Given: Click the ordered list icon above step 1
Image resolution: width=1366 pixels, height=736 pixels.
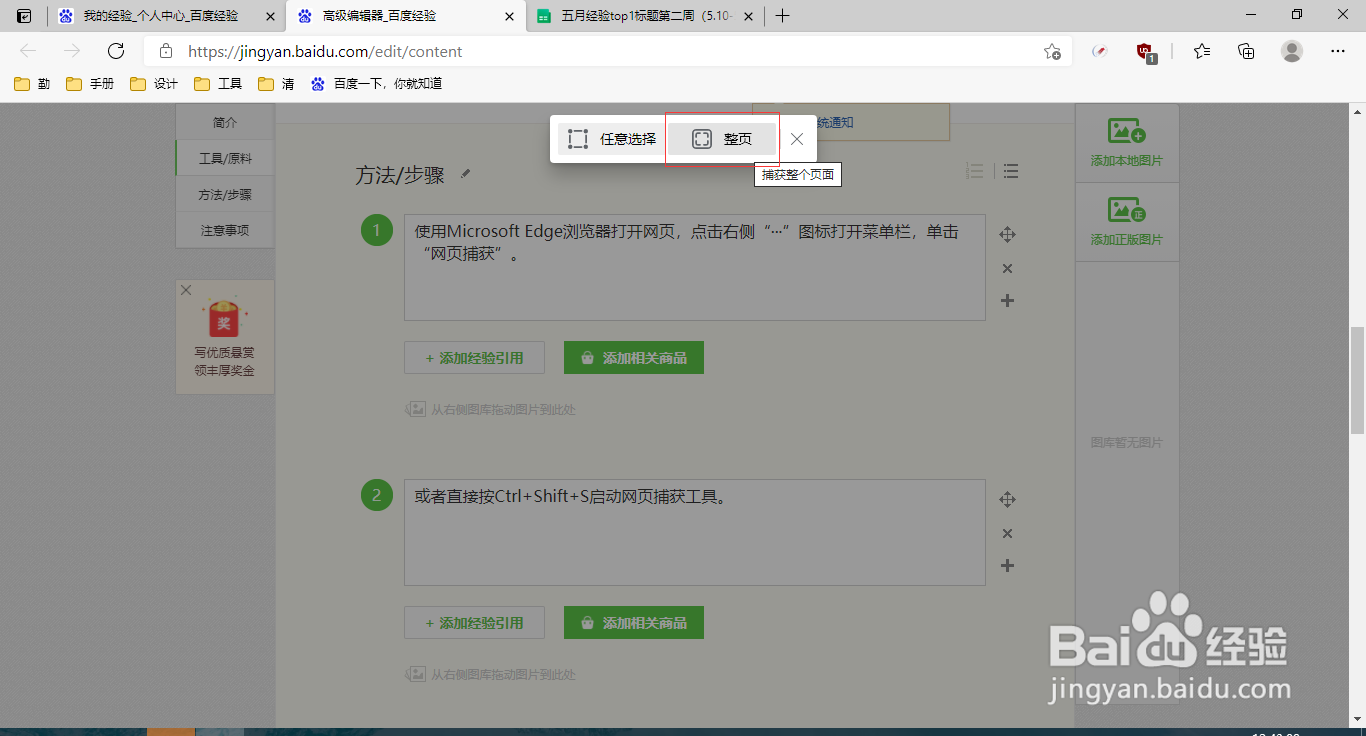Looking at the screenshot, I should (x=975, y=171).
